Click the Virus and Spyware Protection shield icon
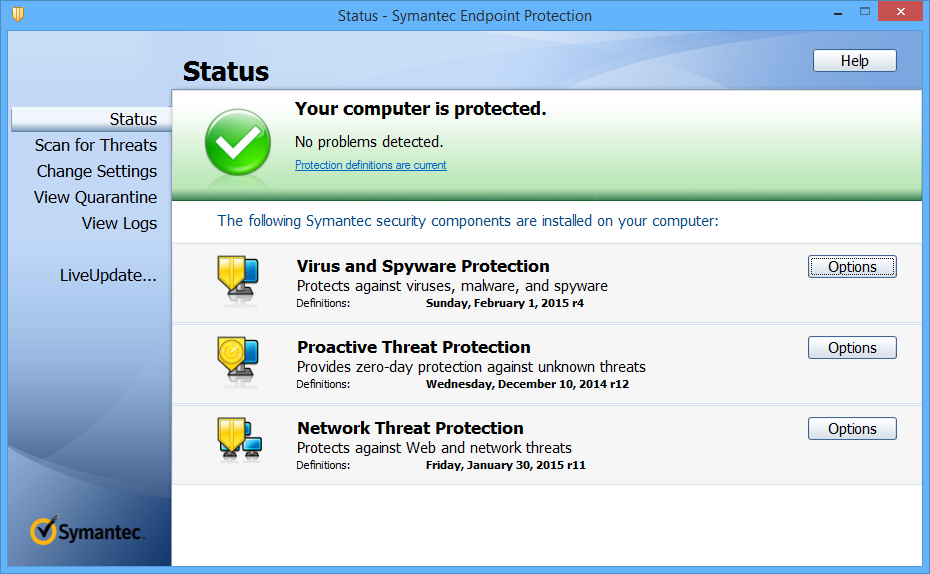 238,278
